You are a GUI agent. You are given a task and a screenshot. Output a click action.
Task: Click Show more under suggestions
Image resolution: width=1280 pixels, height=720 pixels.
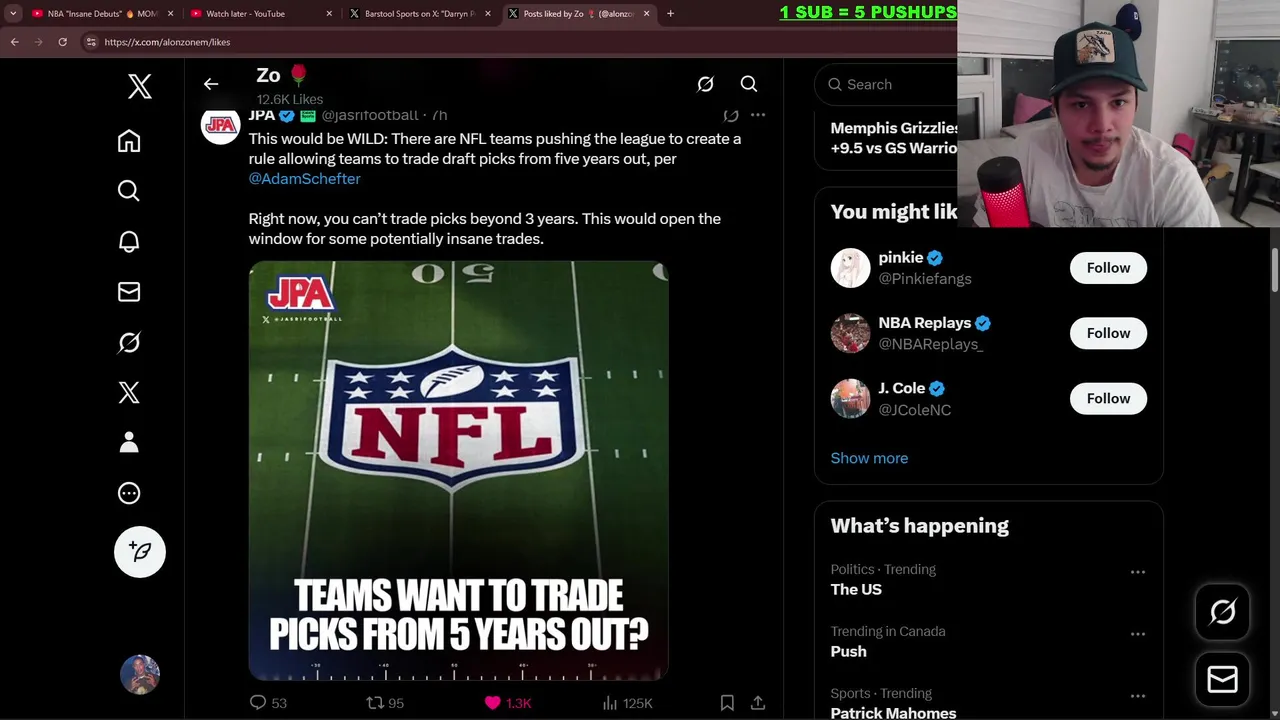point(869,458)
